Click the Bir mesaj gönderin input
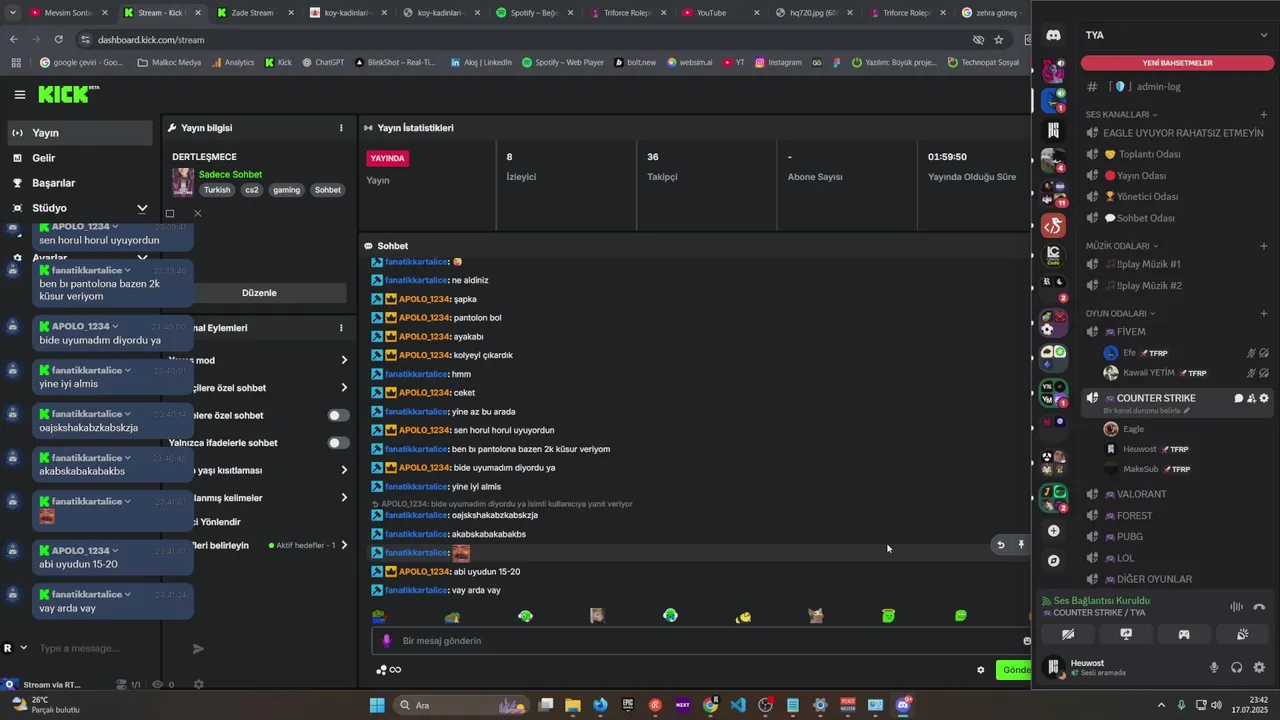The height and width of the screenshot is (720, 1280). tap(700, 641)
